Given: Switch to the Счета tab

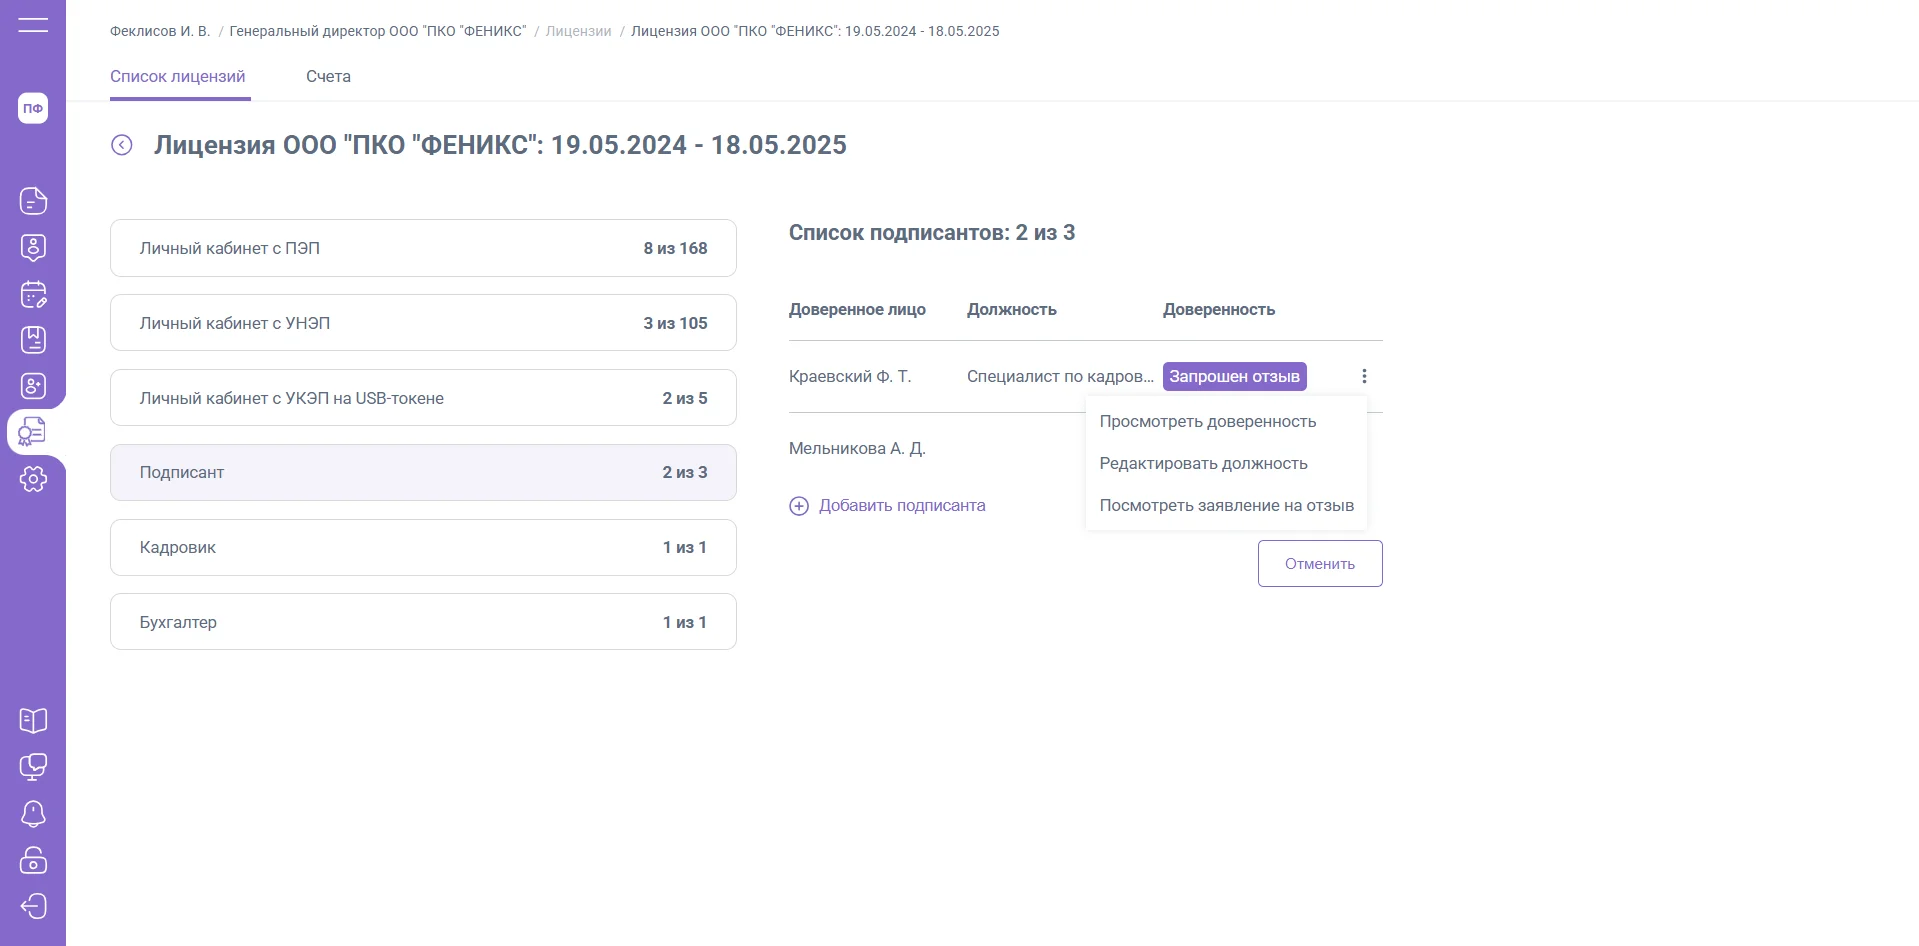Looking at the screenshot, I should pyautogui.click(x=328, y=77).
